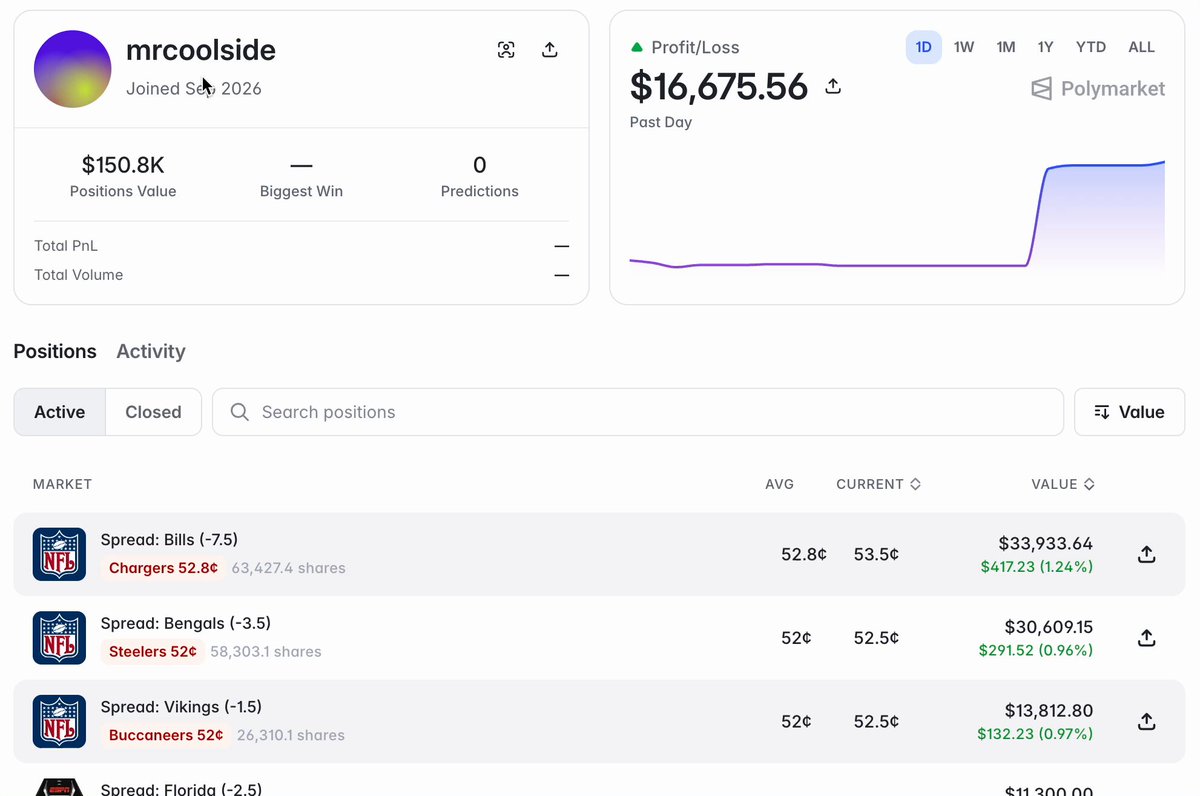This screenshot has width=1200, height=796.
Task: Click the NFL logo for Bengals spread
Action: [x=59, y=638]
